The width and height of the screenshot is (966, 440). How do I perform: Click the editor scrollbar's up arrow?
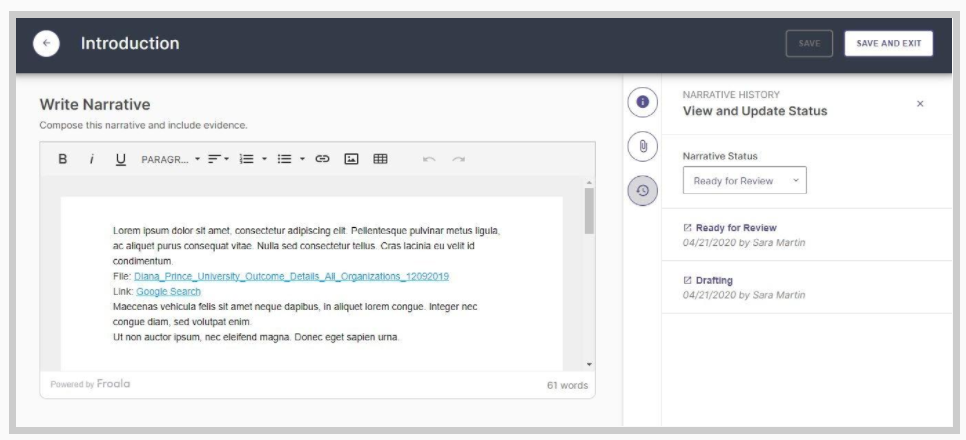(589, 182)
